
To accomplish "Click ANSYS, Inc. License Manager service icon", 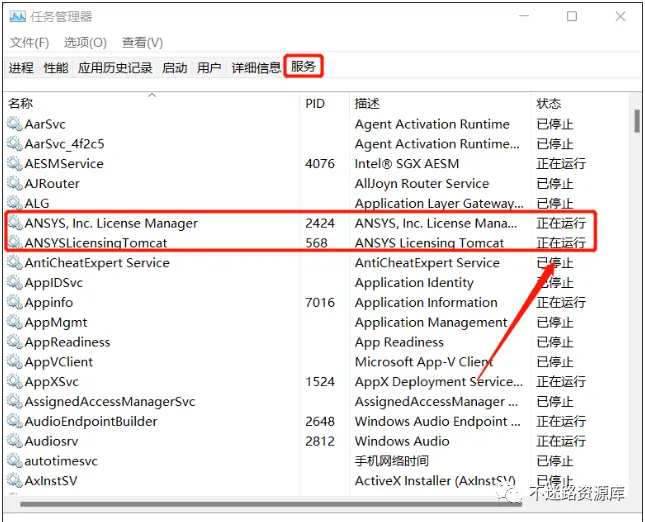I will (14, 223).
